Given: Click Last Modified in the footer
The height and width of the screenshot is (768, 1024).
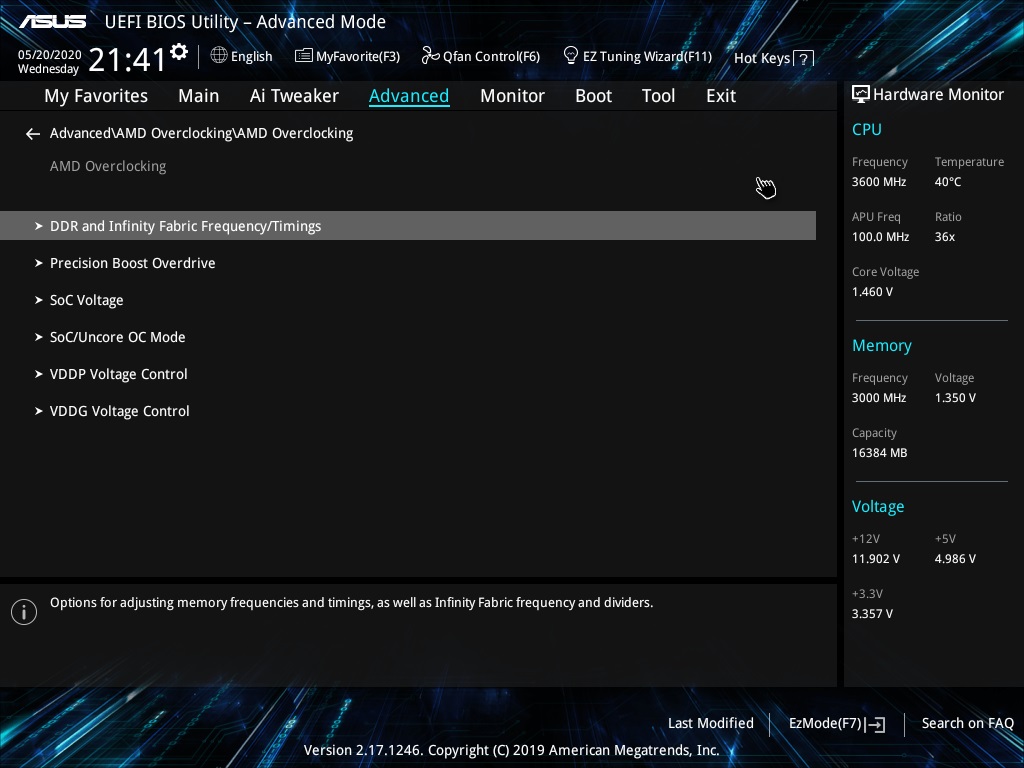Looking at the screenshot, I should pyautogui.click(x=711, y=724).
